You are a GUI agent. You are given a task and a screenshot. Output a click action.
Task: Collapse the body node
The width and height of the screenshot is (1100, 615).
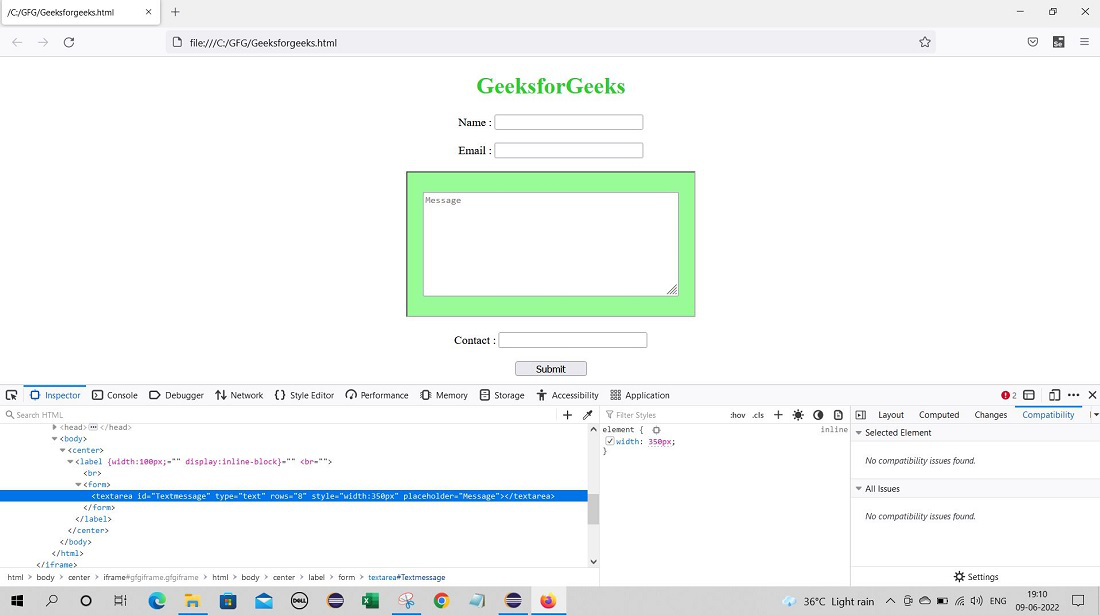(x=54, y=439)
